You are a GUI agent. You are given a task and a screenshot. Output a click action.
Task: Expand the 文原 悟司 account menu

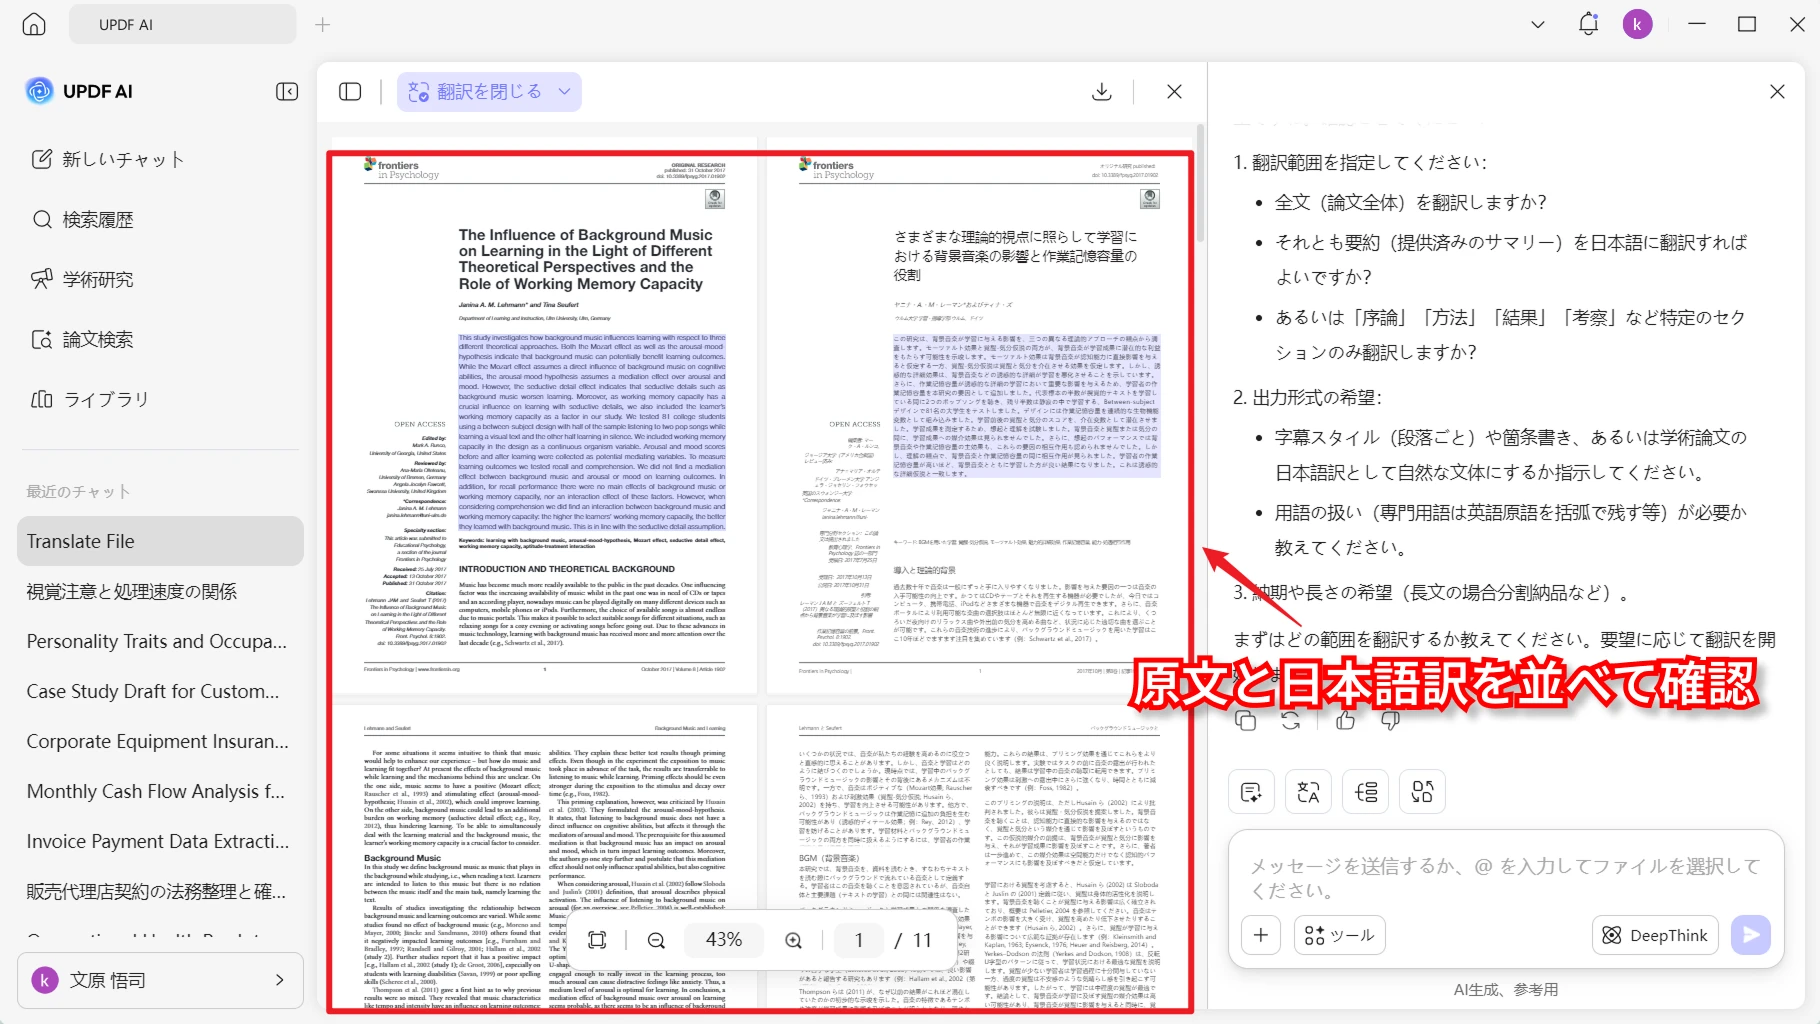pos(160,980)
